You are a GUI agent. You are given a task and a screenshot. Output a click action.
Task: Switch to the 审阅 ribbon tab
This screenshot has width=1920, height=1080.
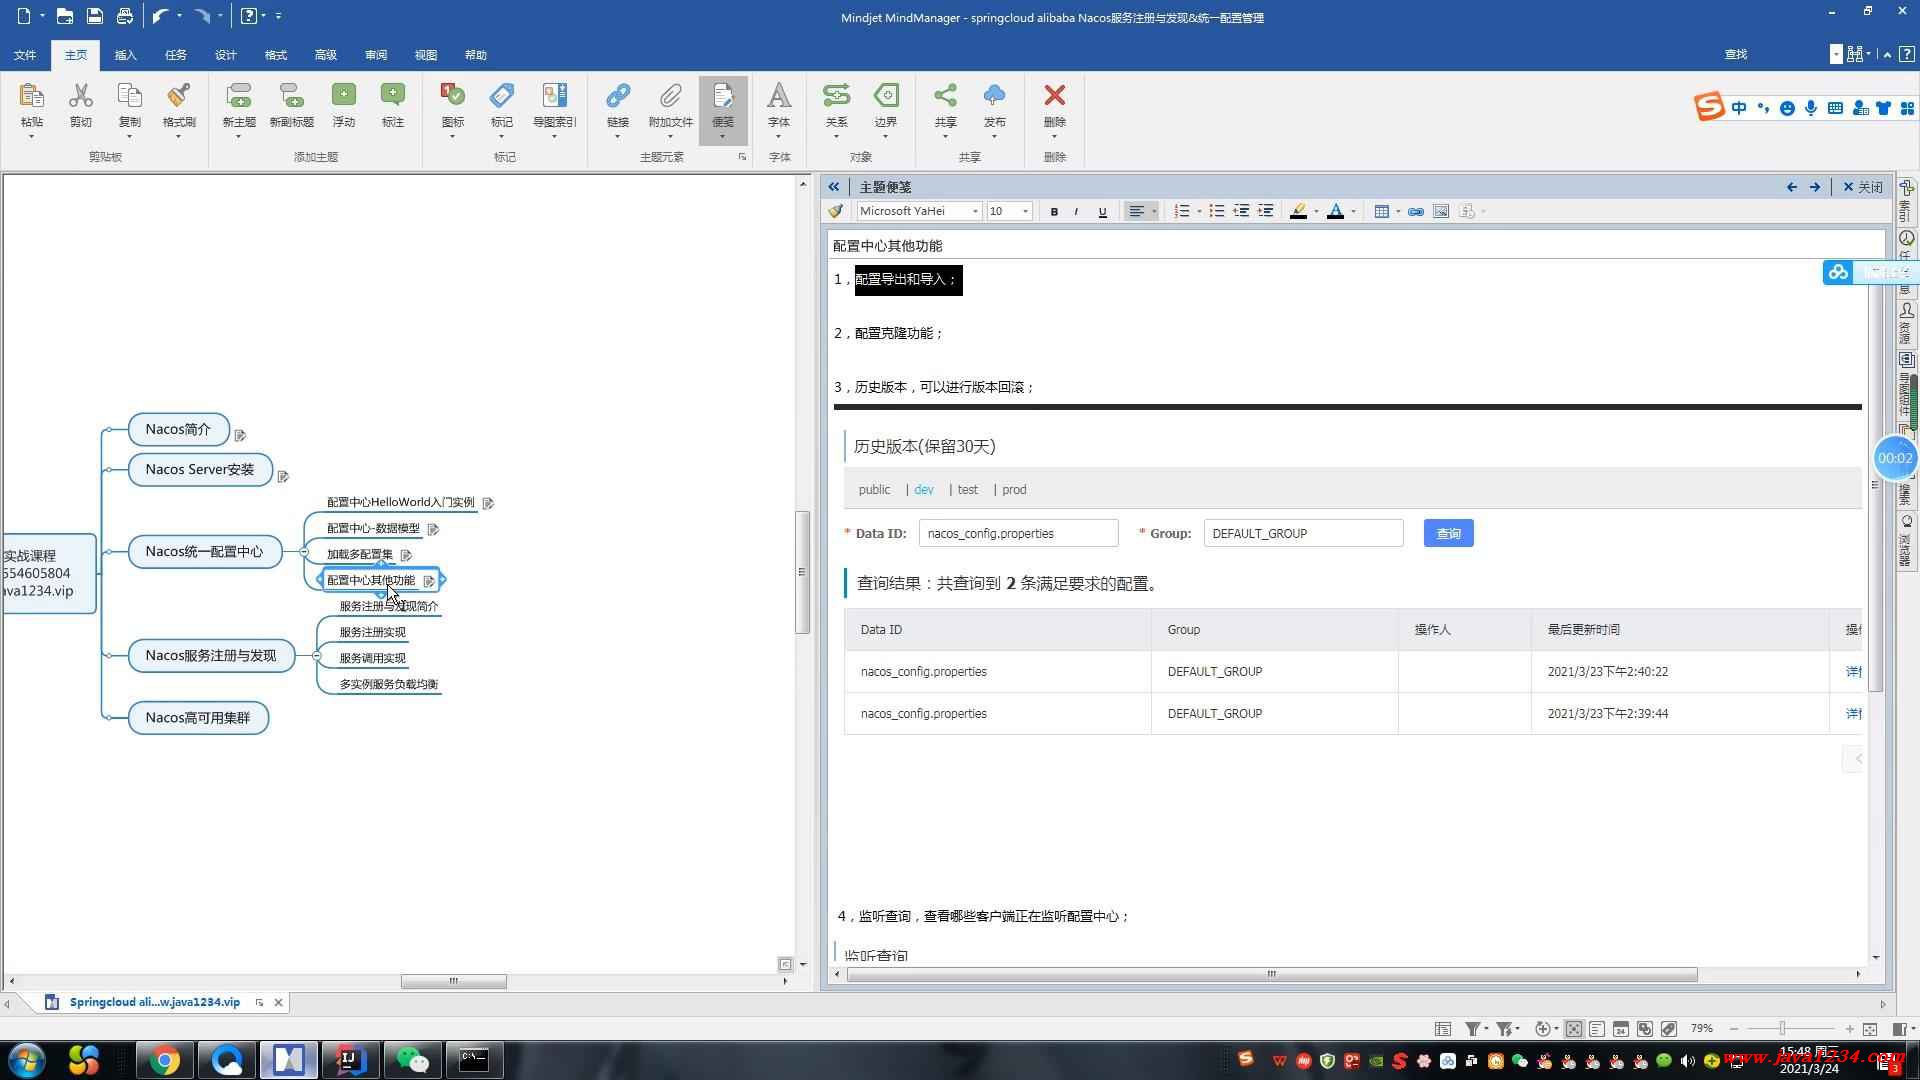click(x=376, y=55)
